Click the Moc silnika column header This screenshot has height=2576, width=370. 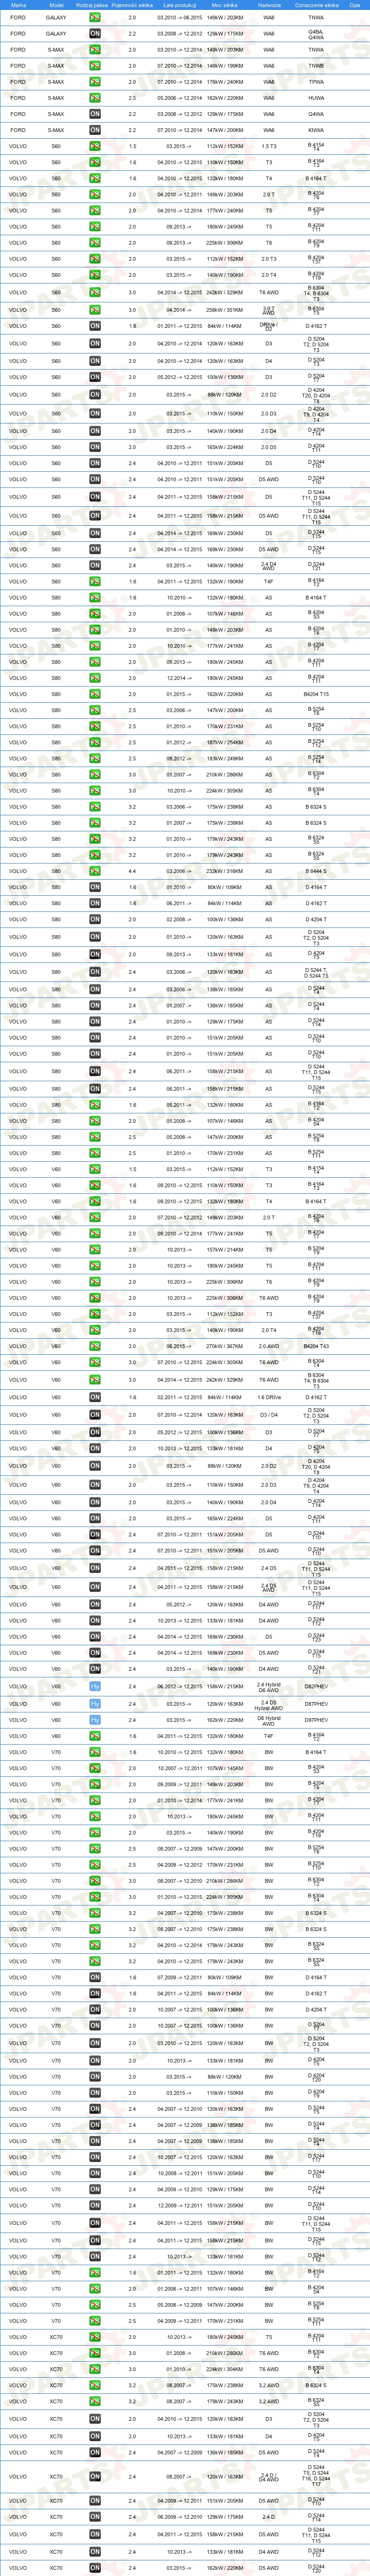click(225, 5)
